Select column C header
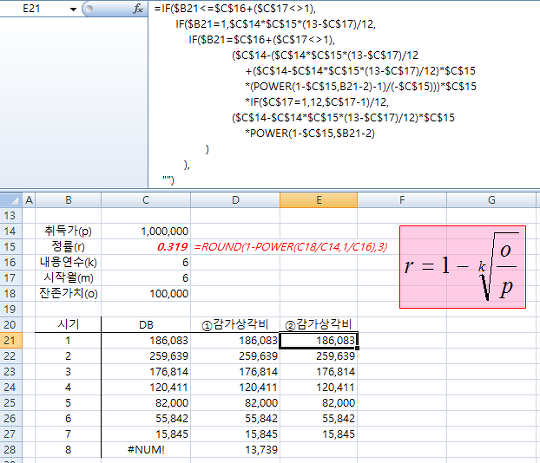 (x=146, y=200)
